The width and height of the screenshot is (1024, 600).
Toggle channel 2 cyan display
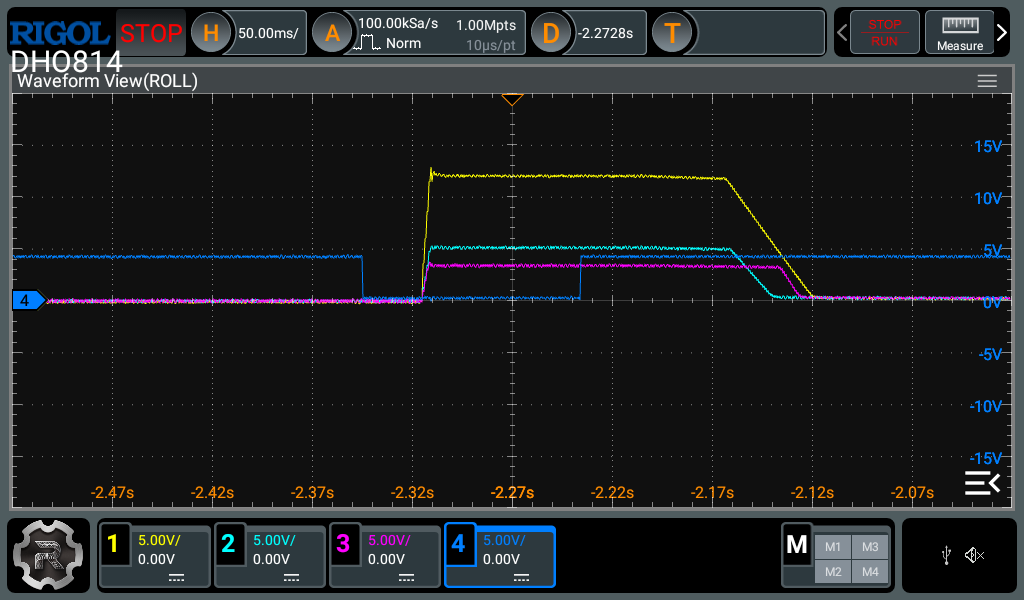pyautogui.click(x=270, y=556)
